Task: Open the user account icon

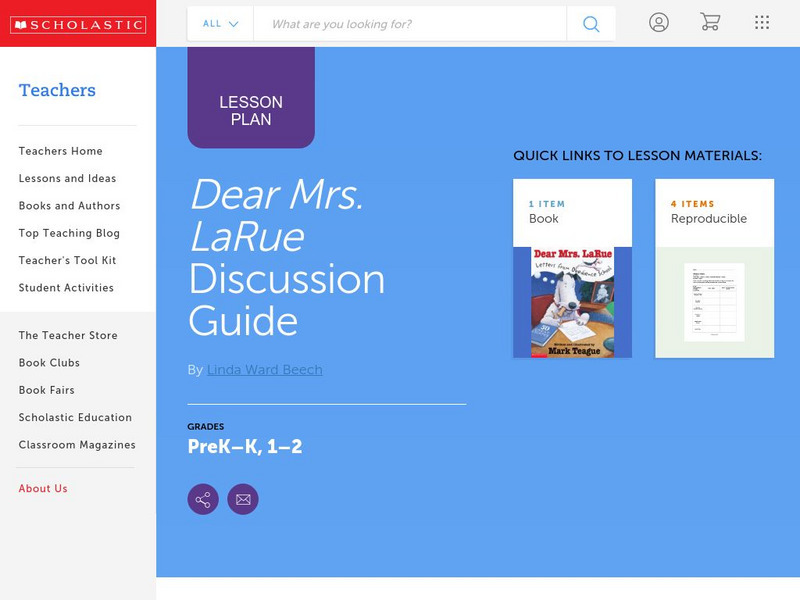Action: [x=660, y=22]
